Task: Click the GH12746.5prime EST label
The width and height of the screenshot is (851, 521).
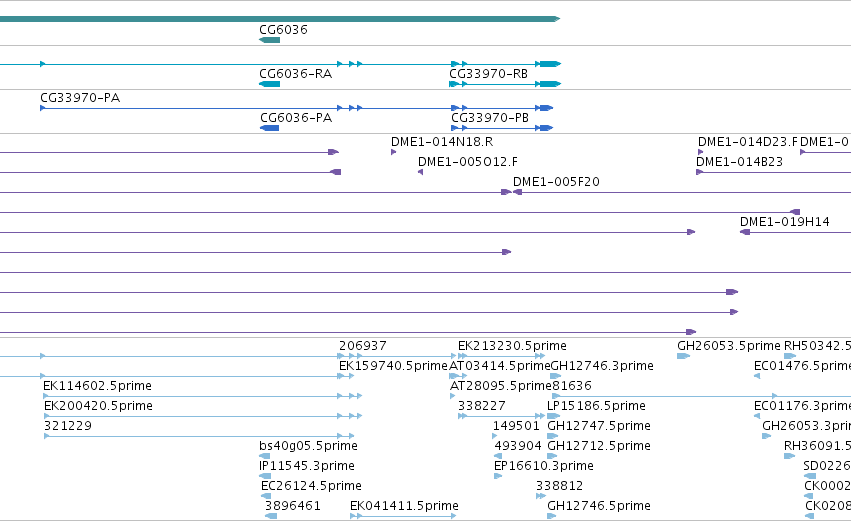Action: pos(599,507)
